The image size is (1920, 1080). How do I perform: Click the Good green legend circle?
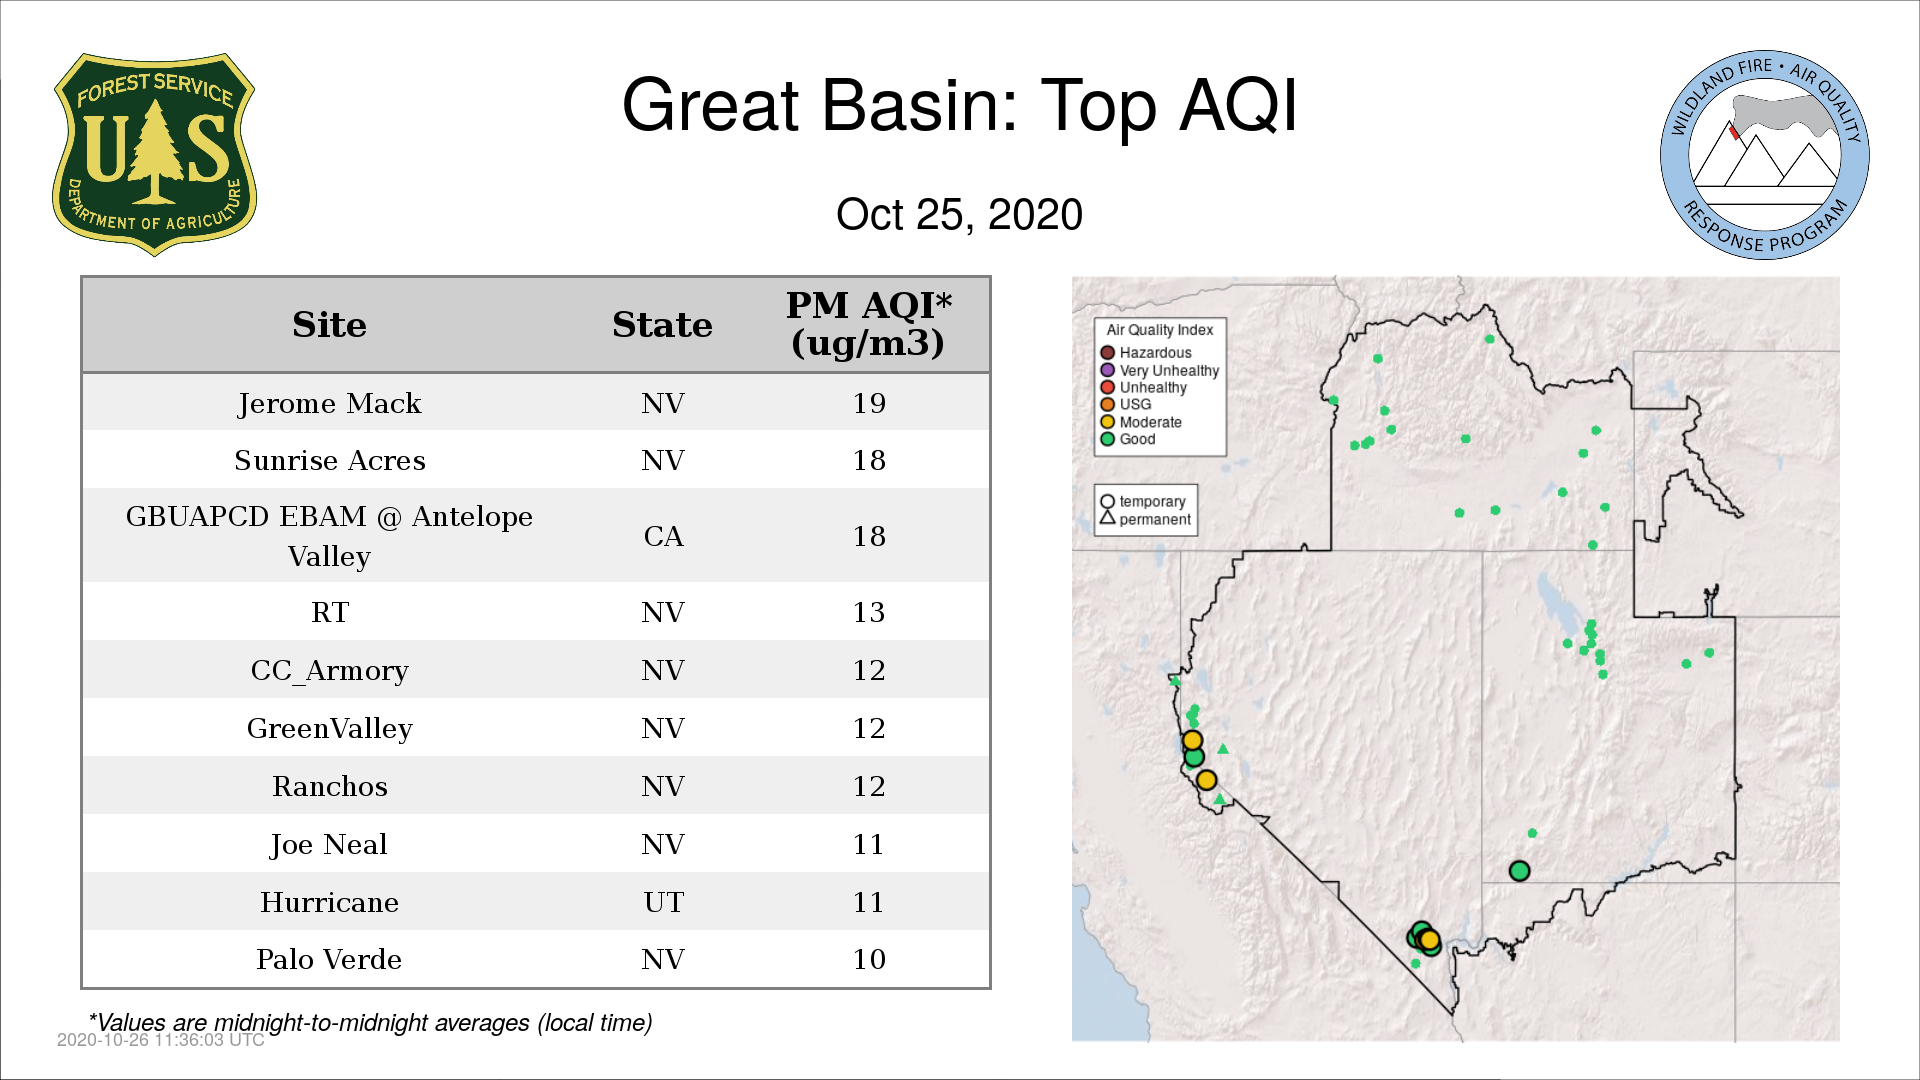point(1107,439)
